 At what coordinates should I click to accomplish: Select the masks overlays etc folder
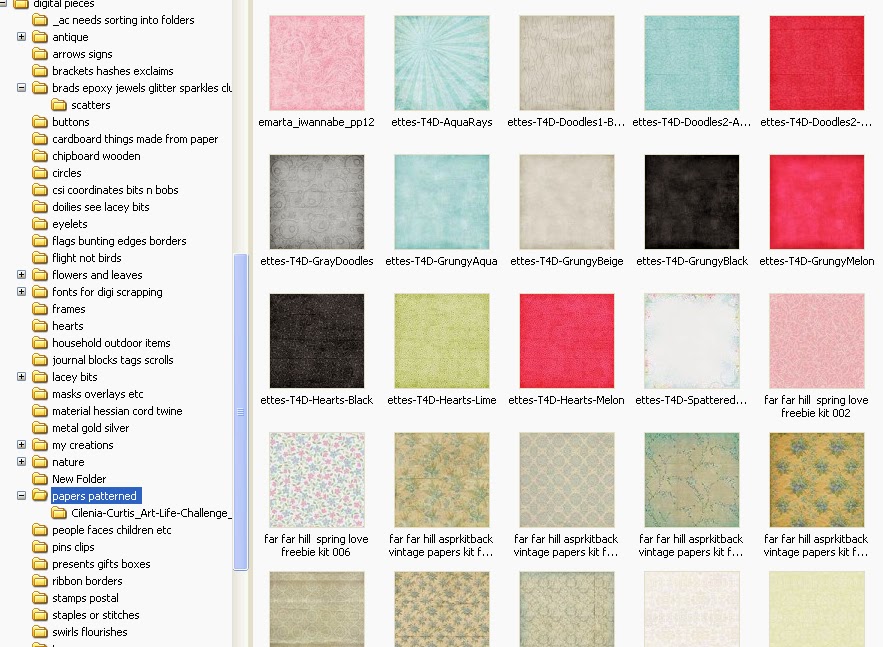pos(98,394)
